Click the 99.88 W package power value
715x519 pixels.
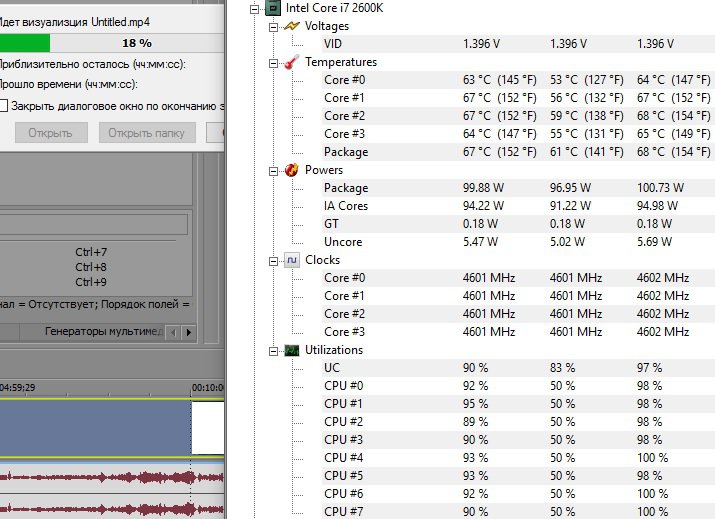point(483,188)
